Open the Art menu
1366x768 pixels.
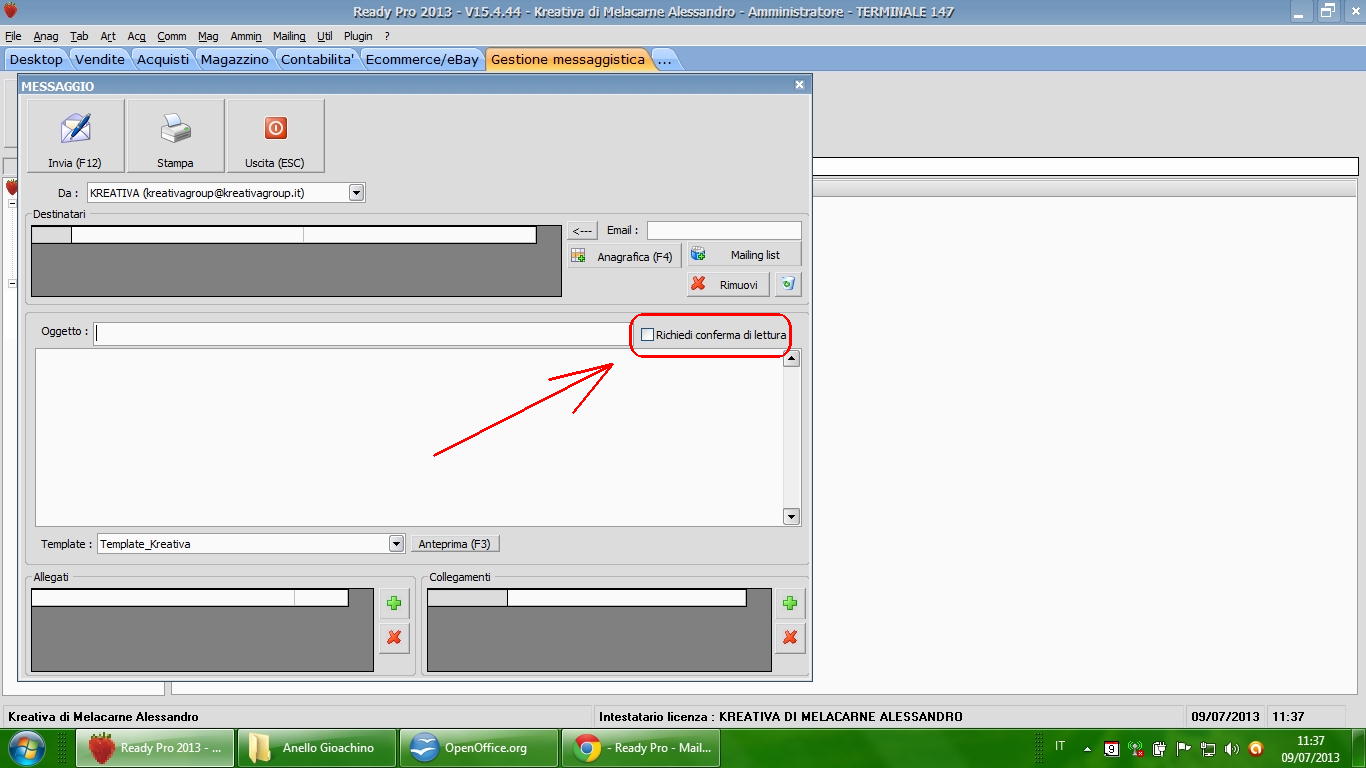coord(108,36)
